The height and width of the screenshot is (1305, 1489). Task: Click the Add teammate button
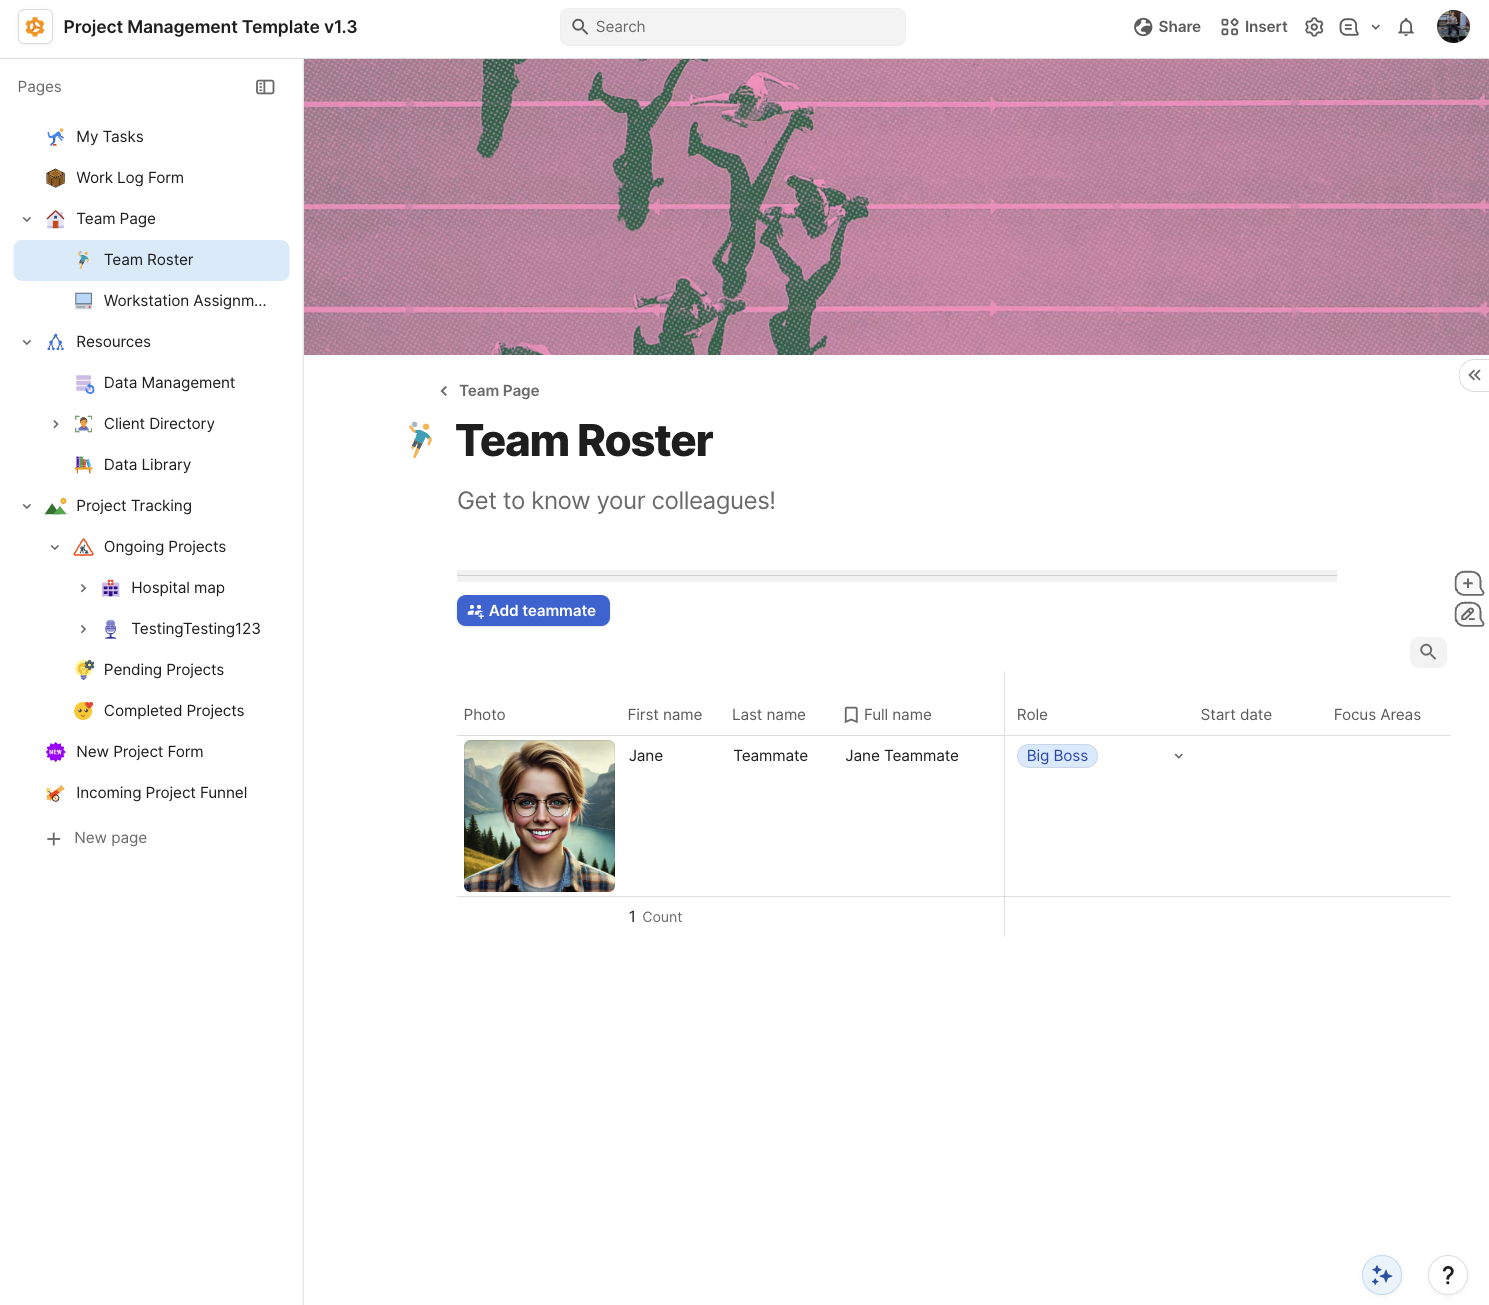(533, 611)
